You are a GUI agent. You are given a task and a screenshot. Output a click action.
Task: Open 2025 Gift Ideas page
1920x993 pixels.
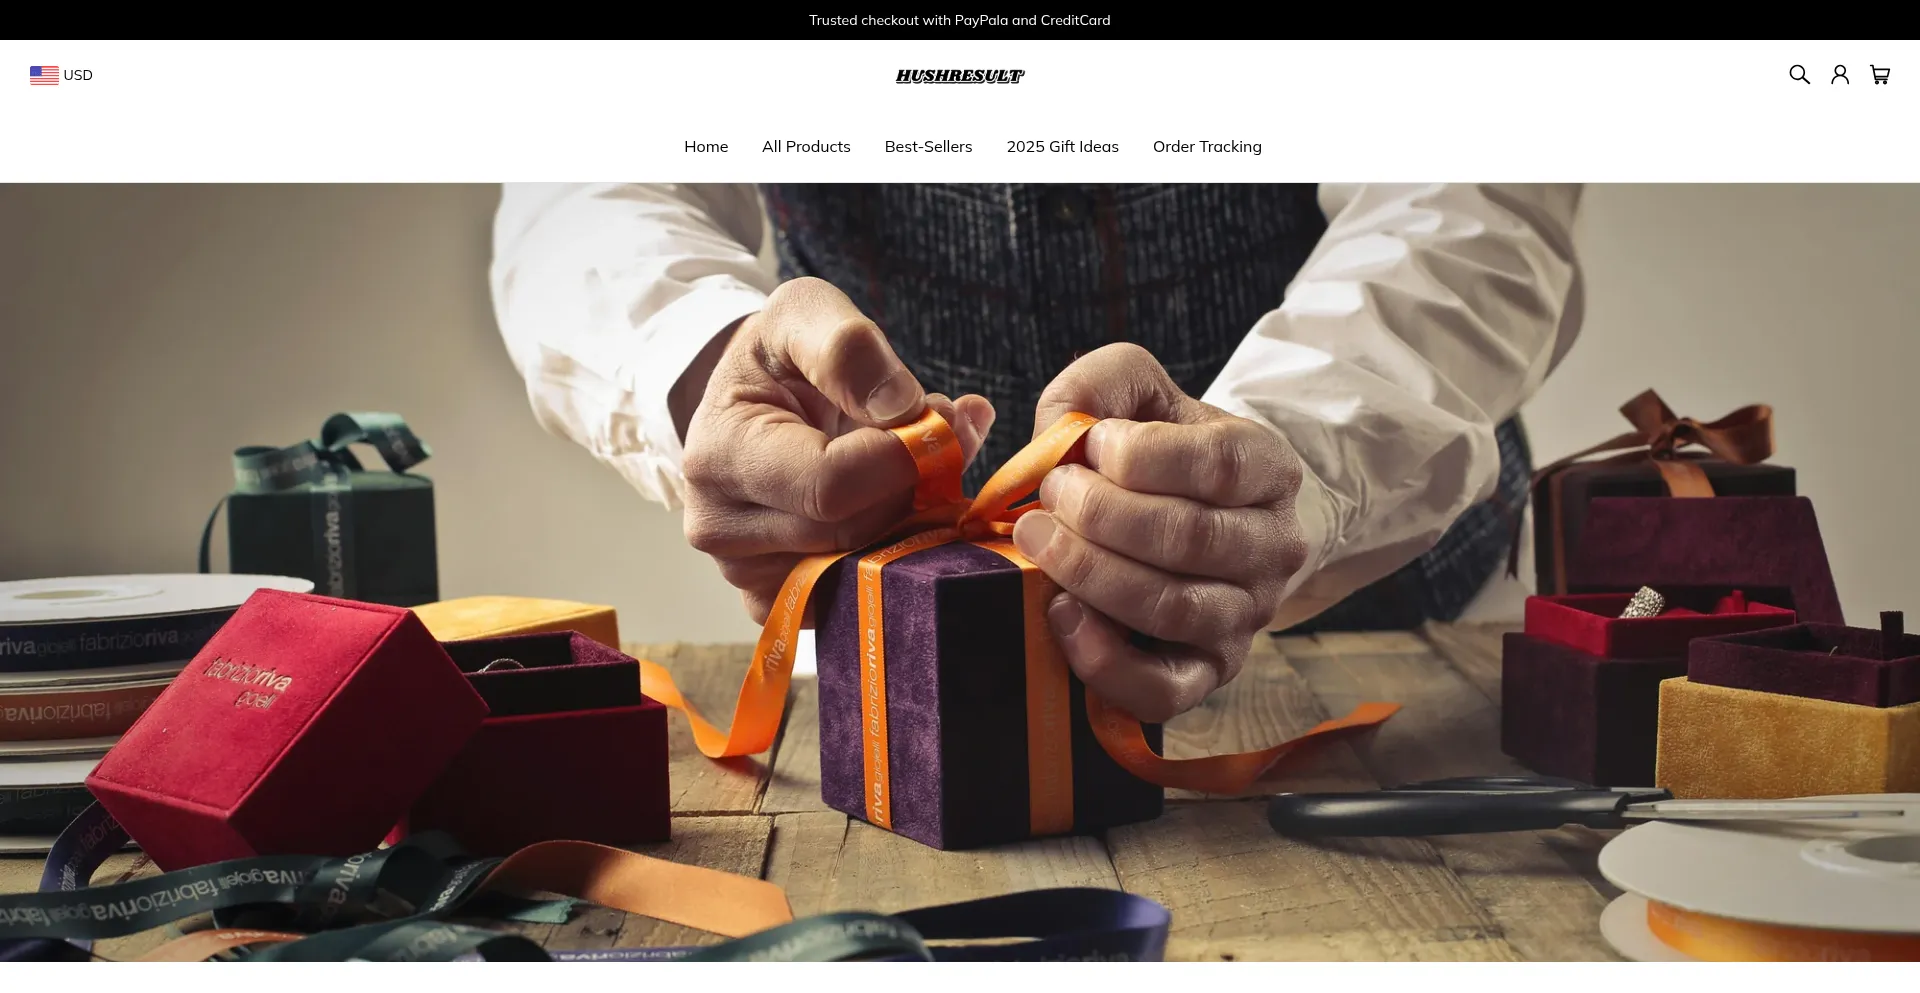(1062, 147)
